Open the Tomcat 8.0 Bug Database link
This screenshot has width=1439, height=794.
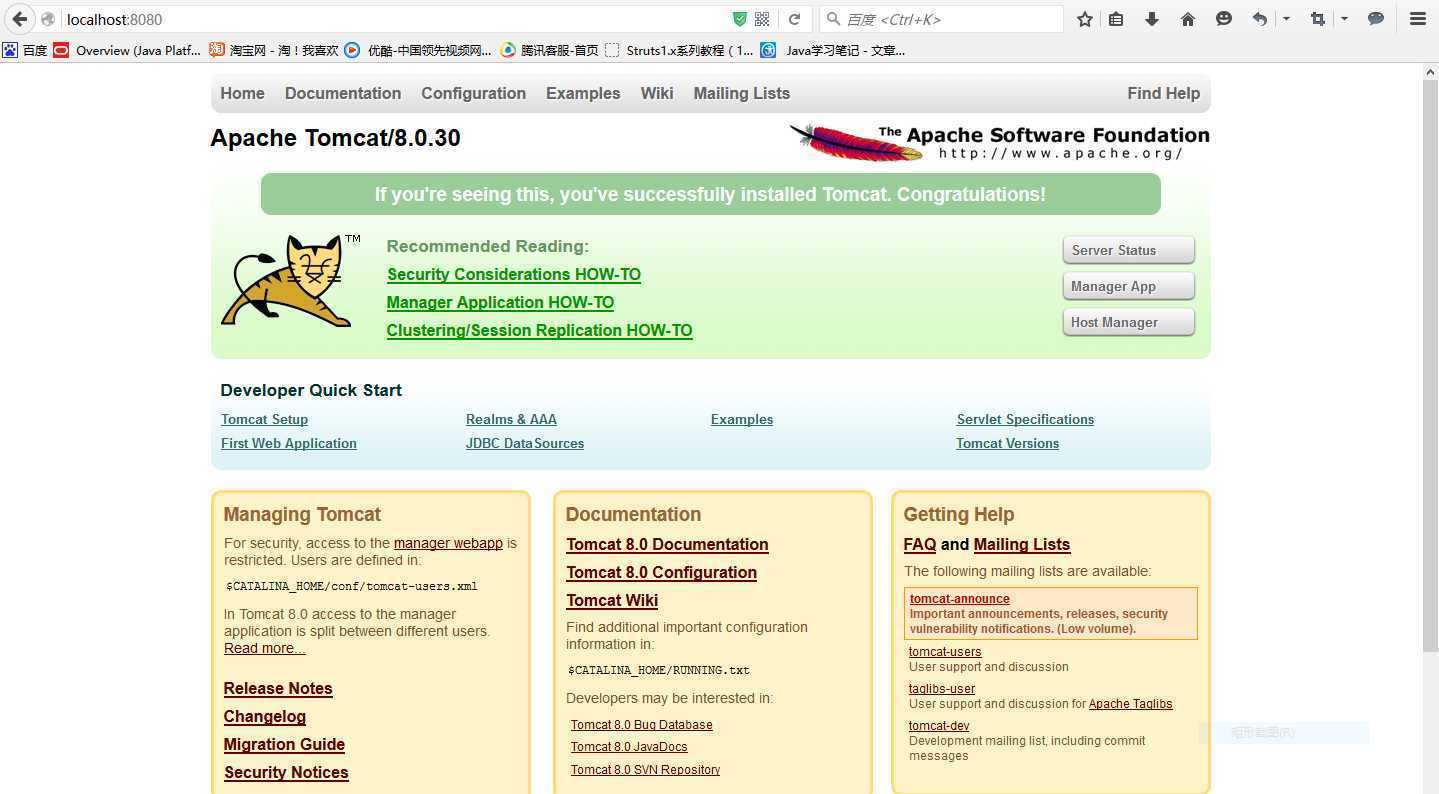tap(642, 724)
